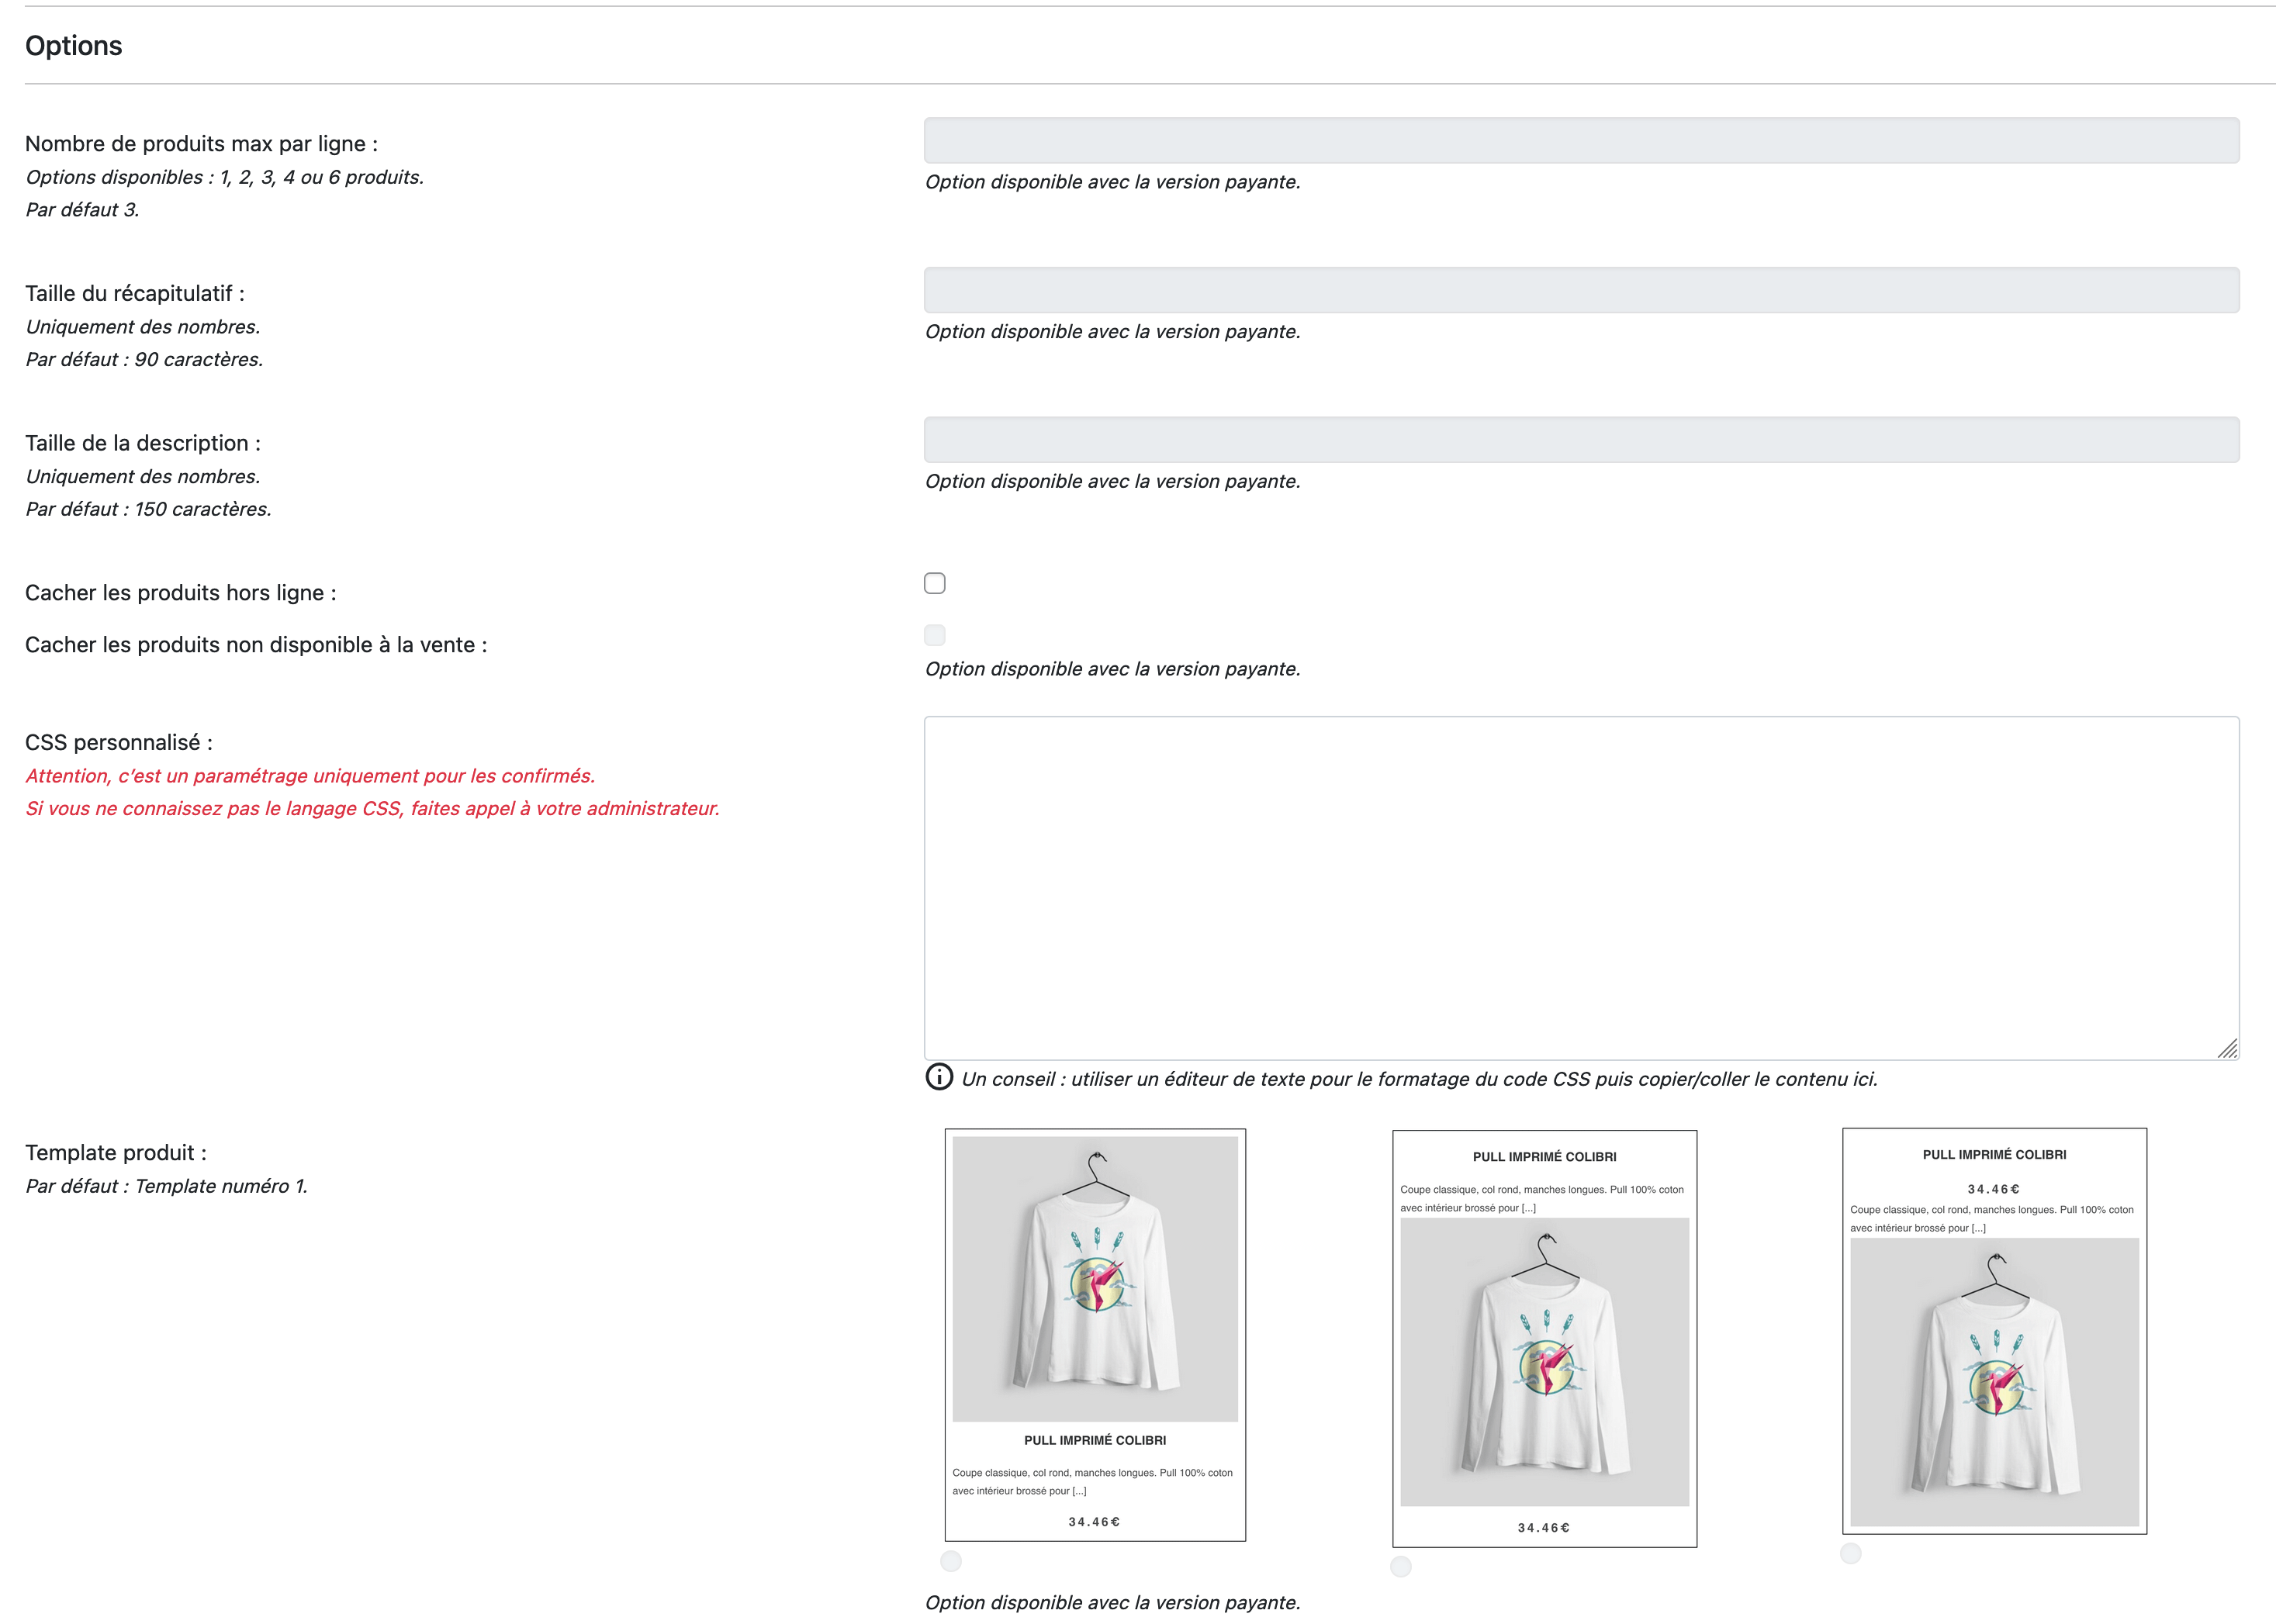
Task: Focus the 'CSS personnalisé' textarea
Action: coord(1581,888)
